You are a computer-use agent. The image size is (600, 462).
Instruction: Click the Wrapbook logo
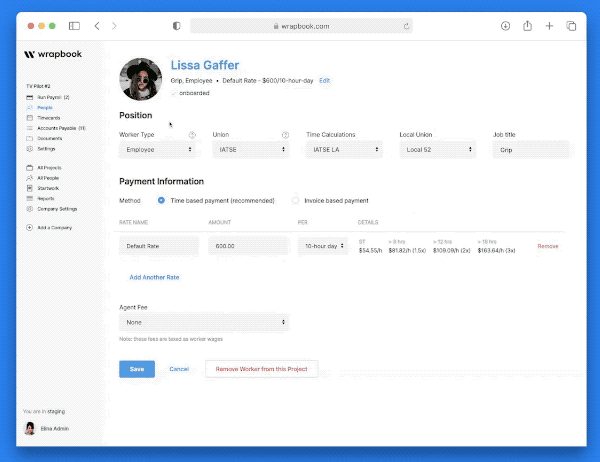click(53, 54)
